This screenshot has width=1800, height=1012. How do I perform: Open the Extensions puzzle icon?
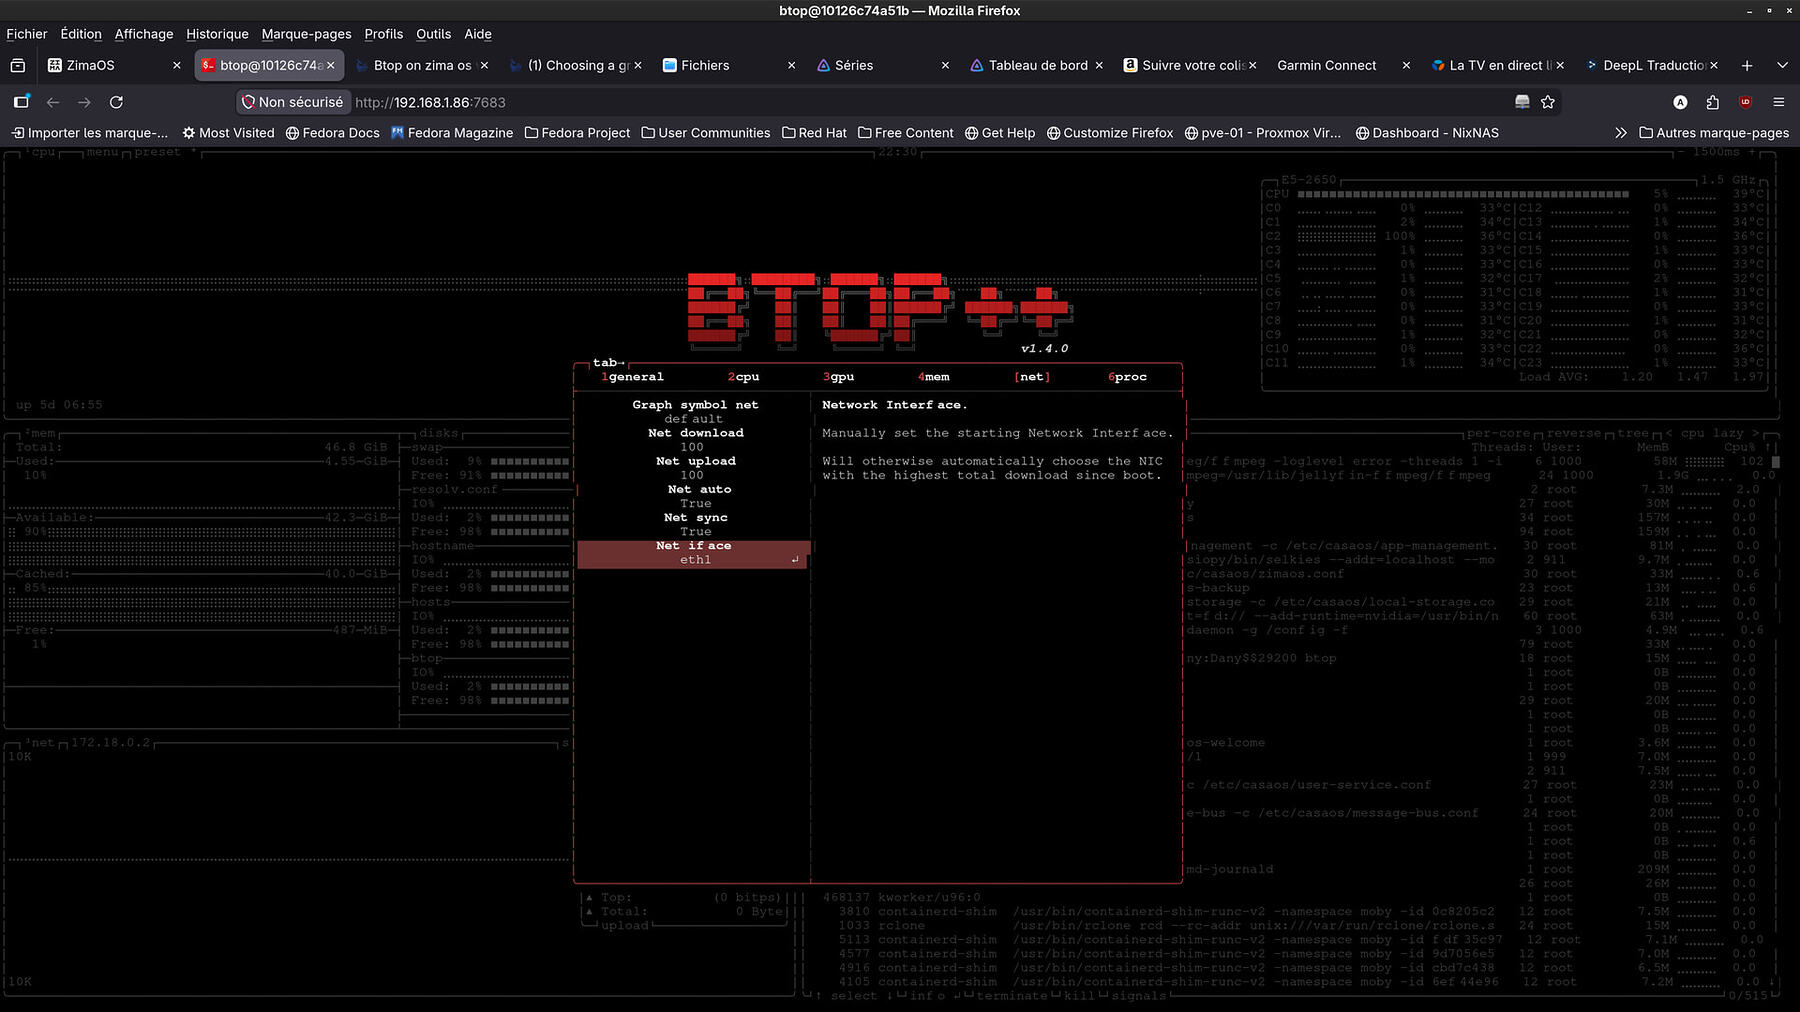(1713, 102)
